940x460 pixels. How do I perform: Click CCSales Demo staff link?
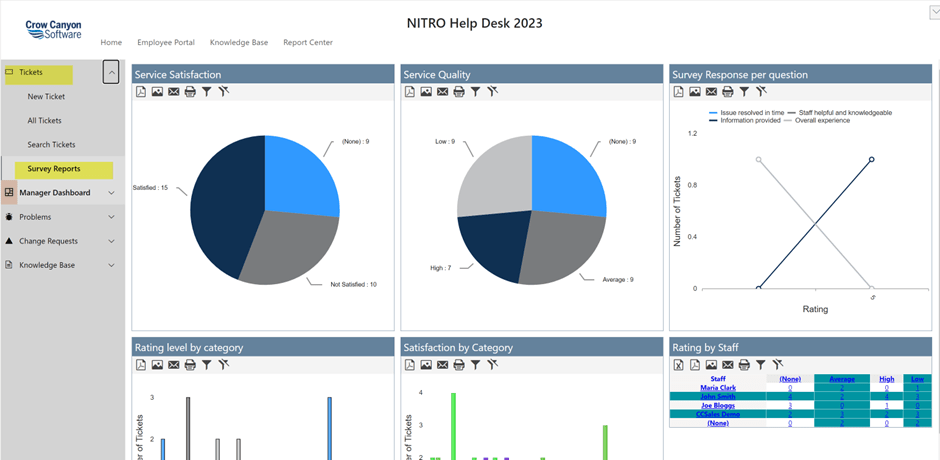[x=718, y=414]
